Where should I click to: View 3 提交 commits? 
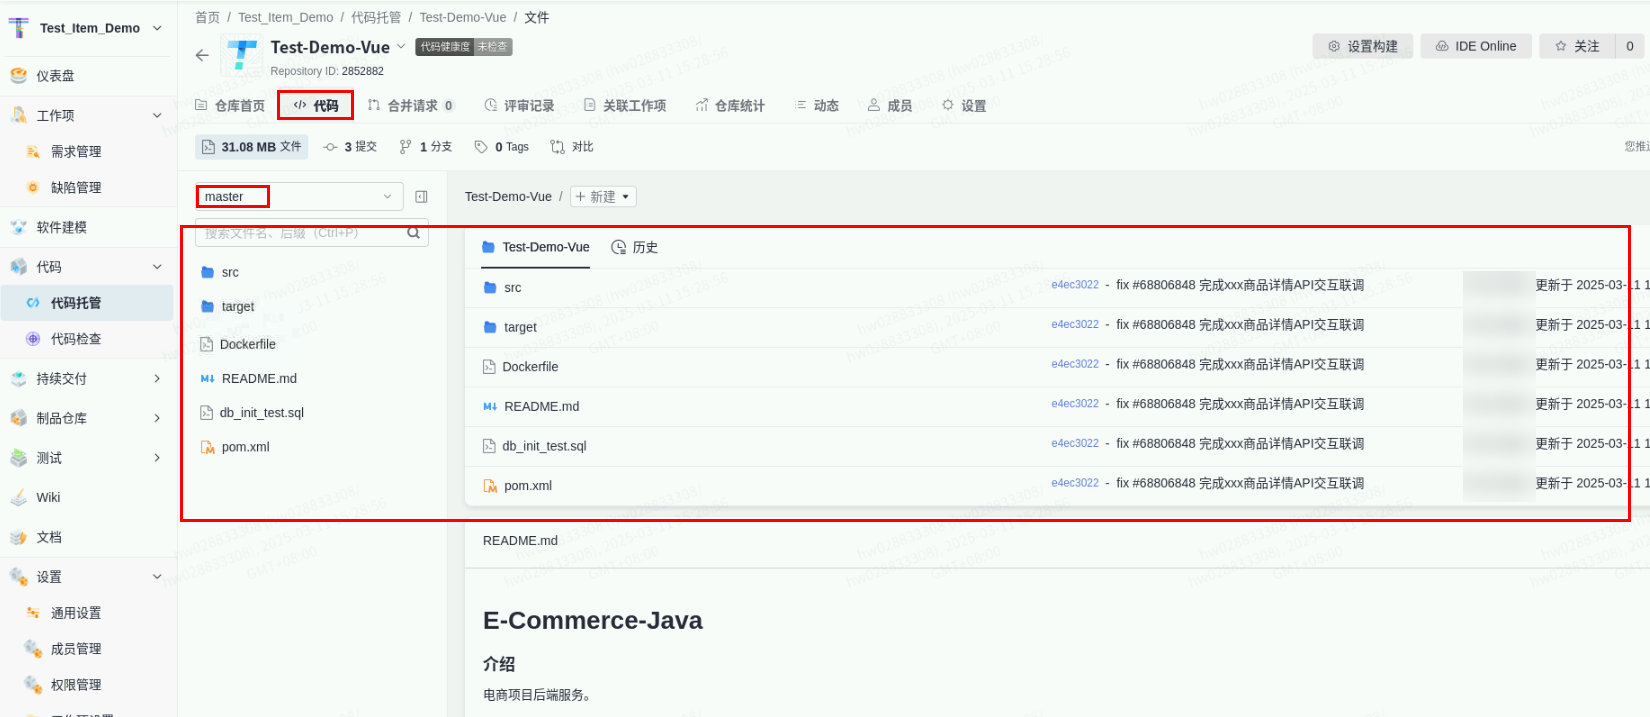350,147
